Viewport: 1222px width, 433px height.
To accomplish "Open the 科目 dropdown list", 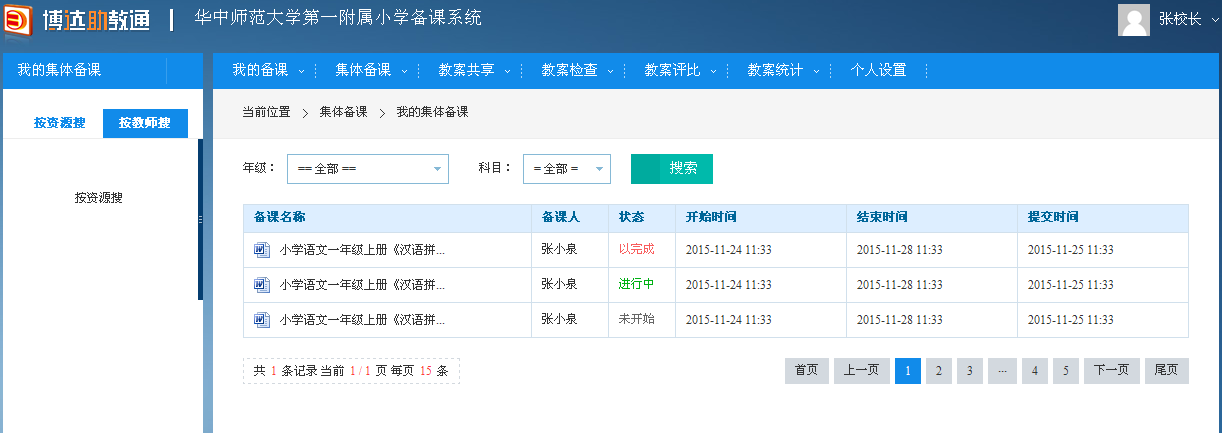I will [566, 169].
